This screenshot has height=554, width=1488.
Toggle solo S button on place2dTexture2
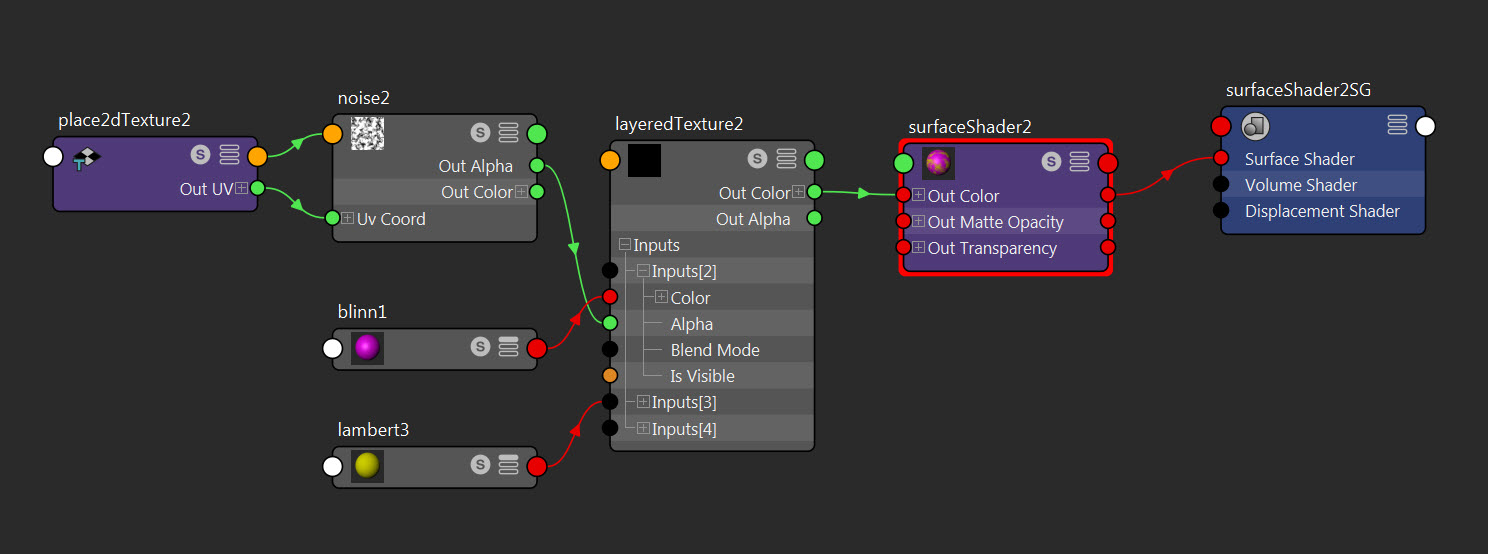click(x=200, y=155)
